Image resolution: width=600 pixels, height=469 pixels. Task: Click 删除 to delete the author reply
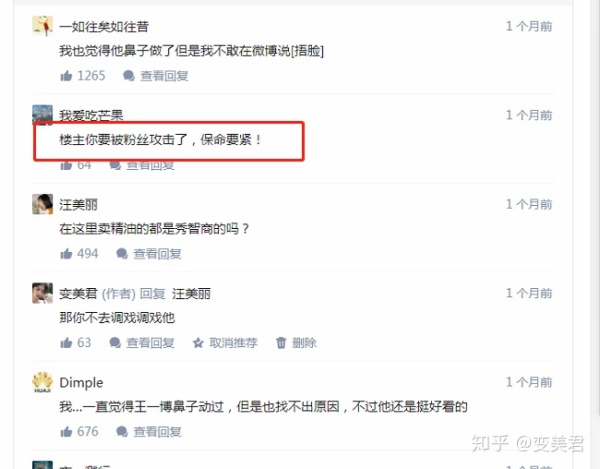click(x=304, y=343)
